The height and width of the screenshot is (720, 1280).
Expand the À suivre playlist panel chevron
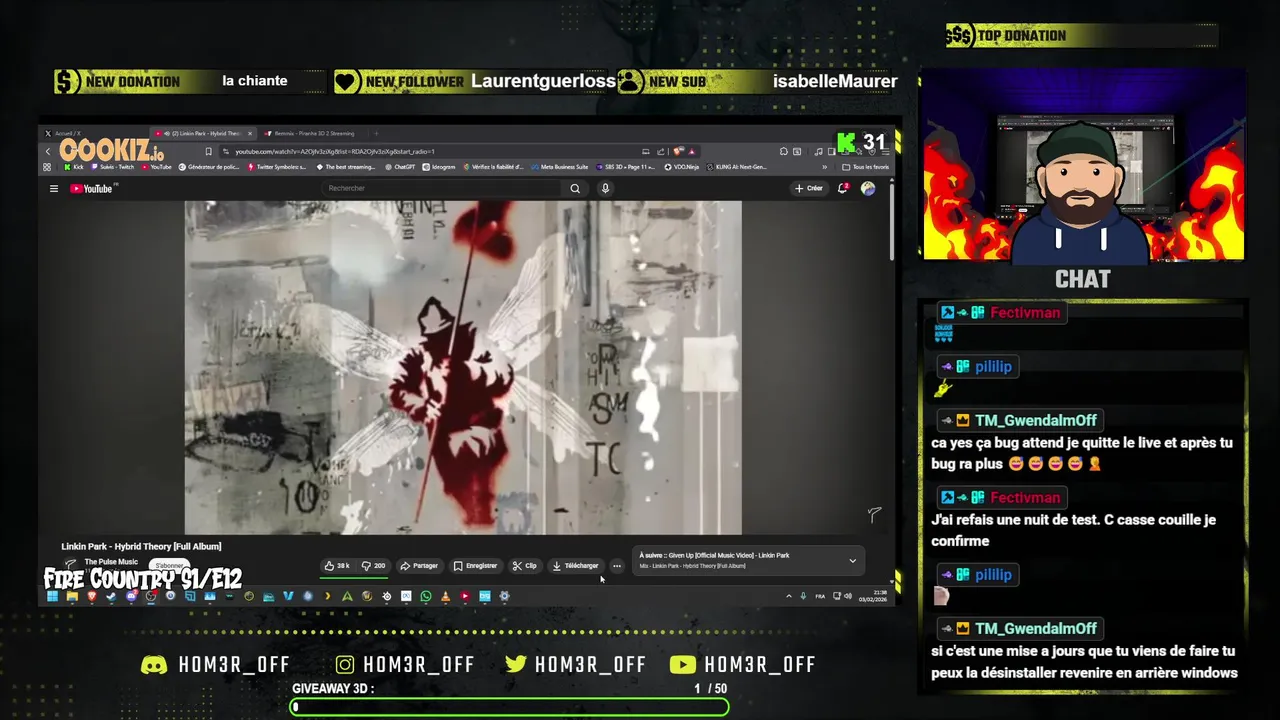853,561
